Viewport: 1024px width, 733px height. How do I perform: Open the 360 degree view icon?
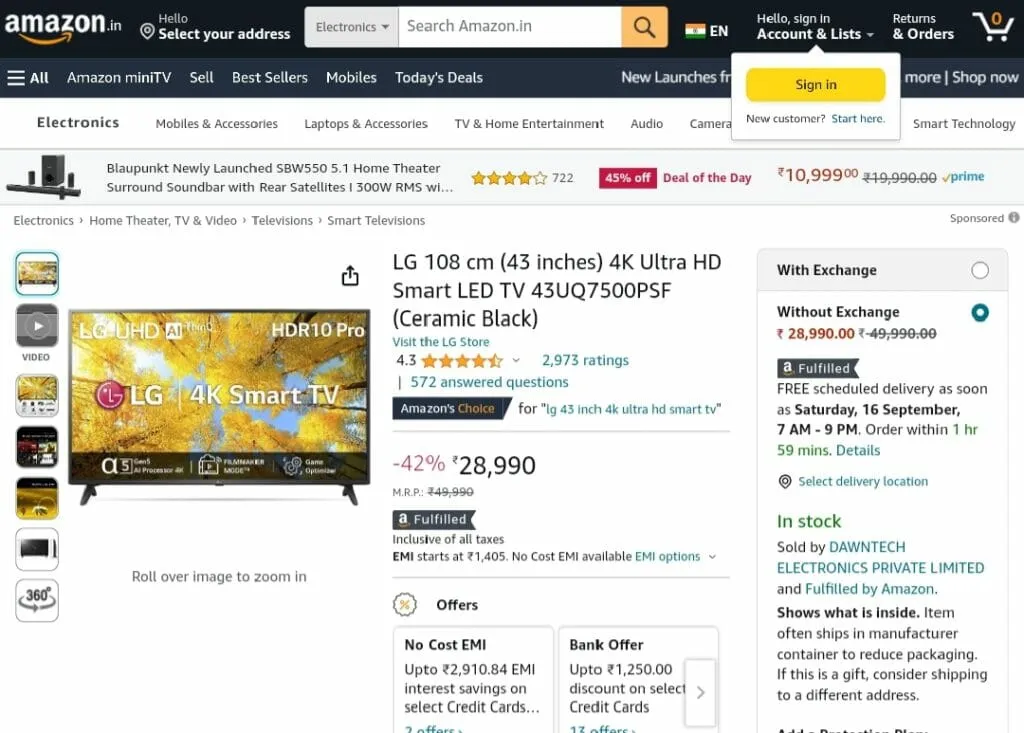click(x=37, y=600)
